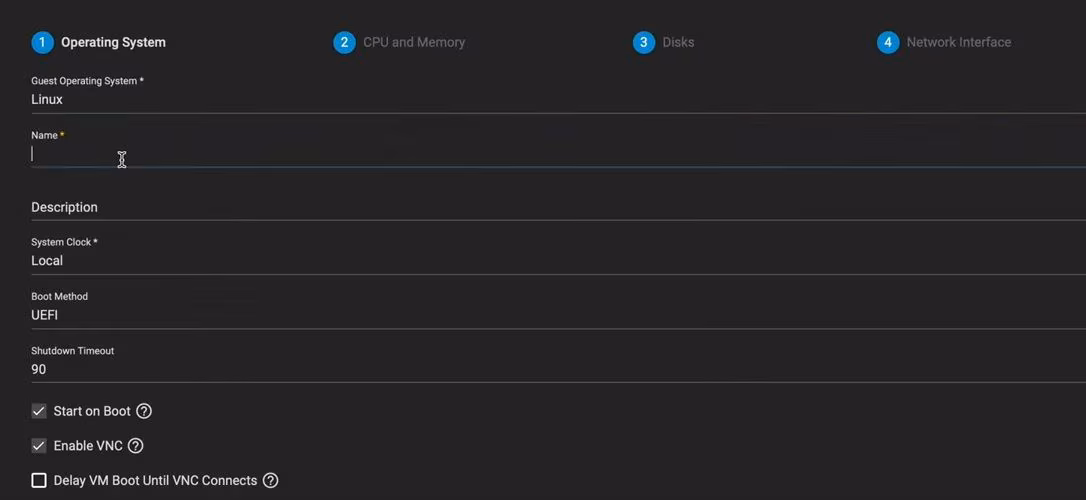Go to the CPU and Memory step
Image resolution: width=1086 pixels, height=500 pixels.
point(414,43)
